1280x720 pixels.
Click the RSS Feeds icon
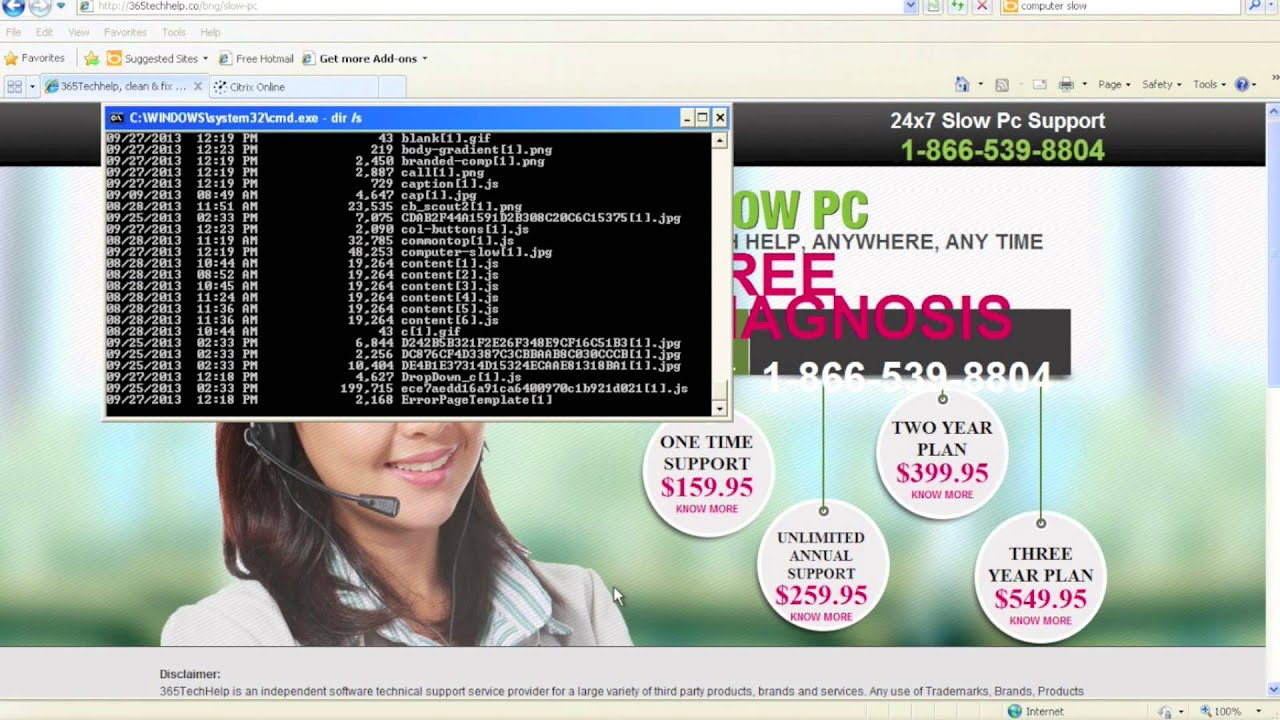pos(1002,85)
